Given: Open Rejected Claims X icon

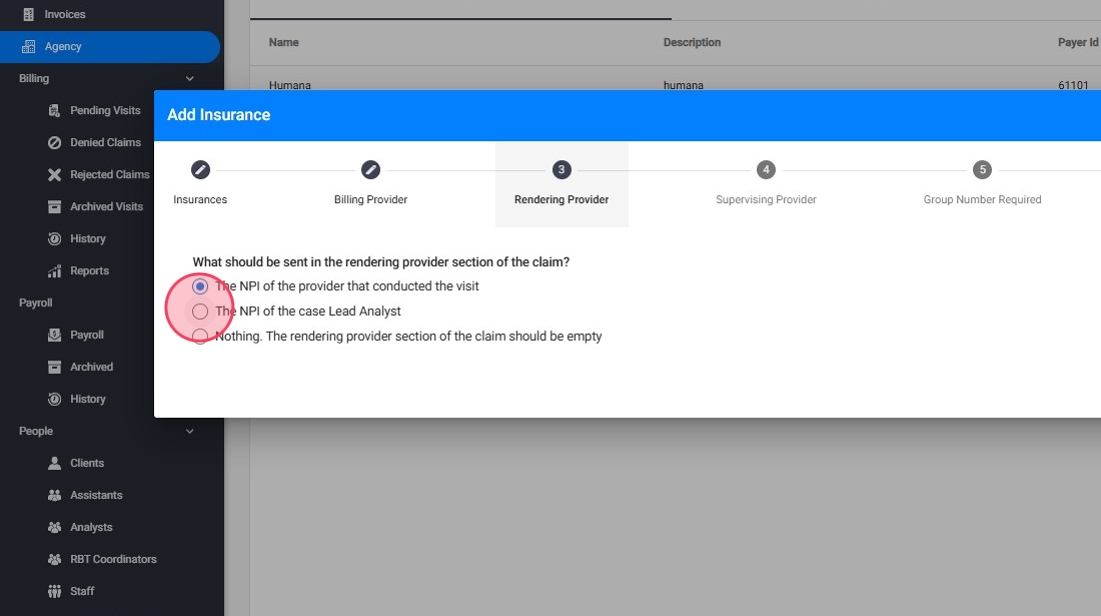Looking at the screenshot, I should pyautogui.click(x=54, y=174).
